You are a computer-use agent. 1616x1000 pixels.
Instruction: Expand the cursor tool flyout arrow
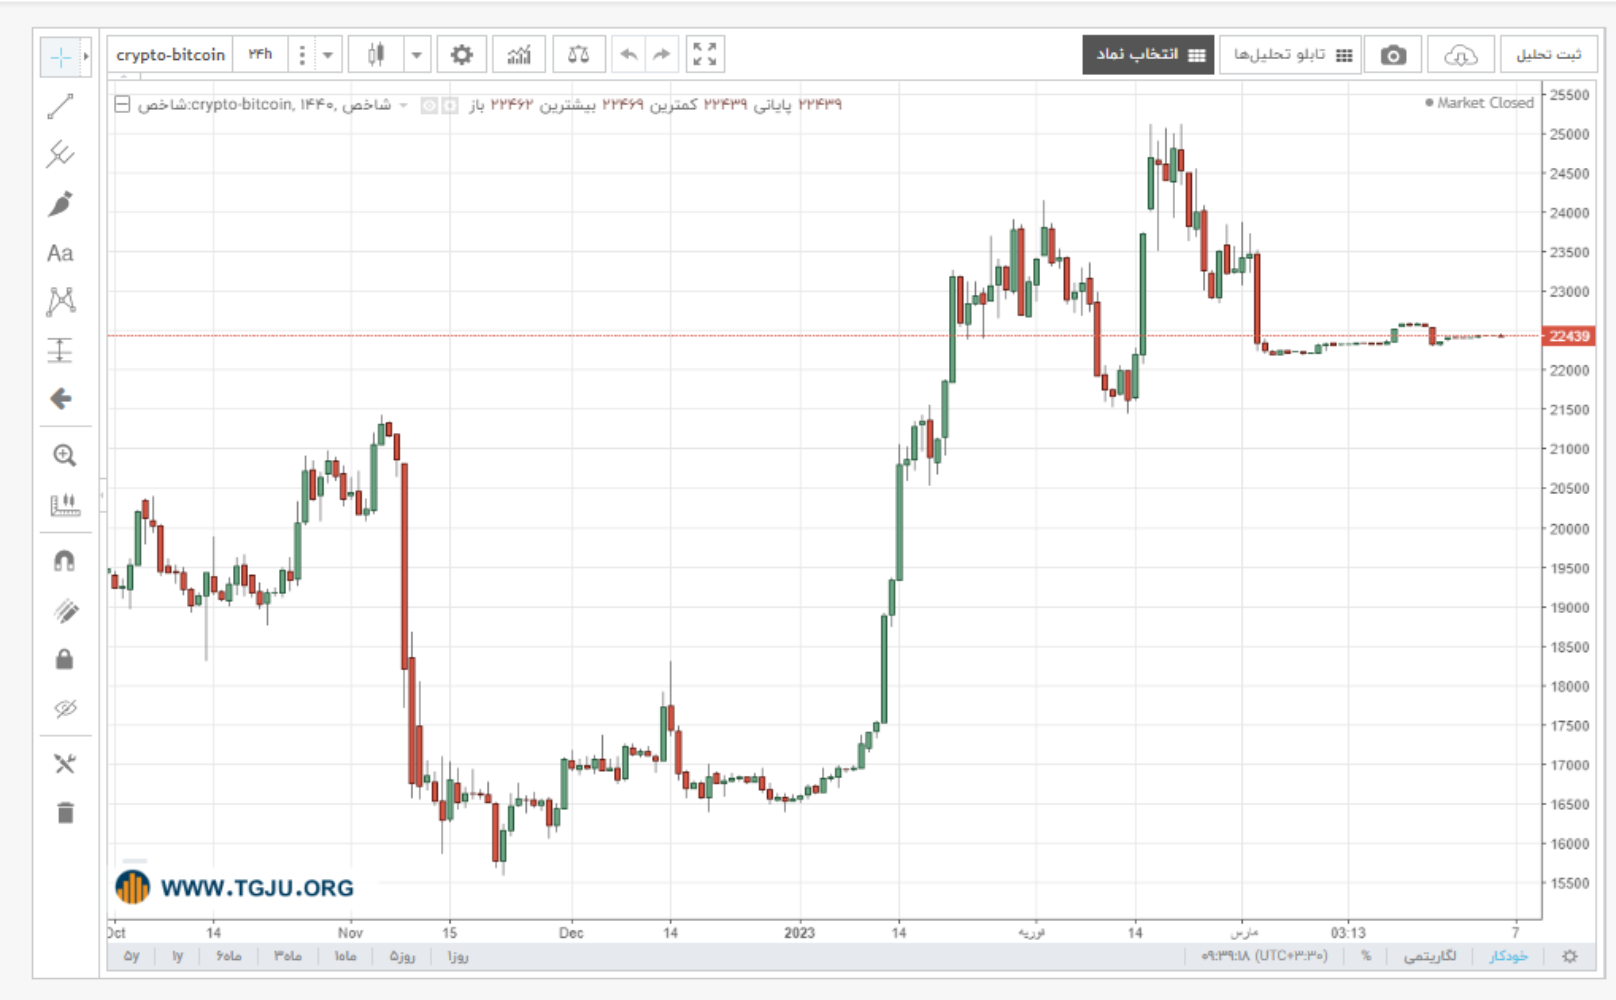point(86,57)
